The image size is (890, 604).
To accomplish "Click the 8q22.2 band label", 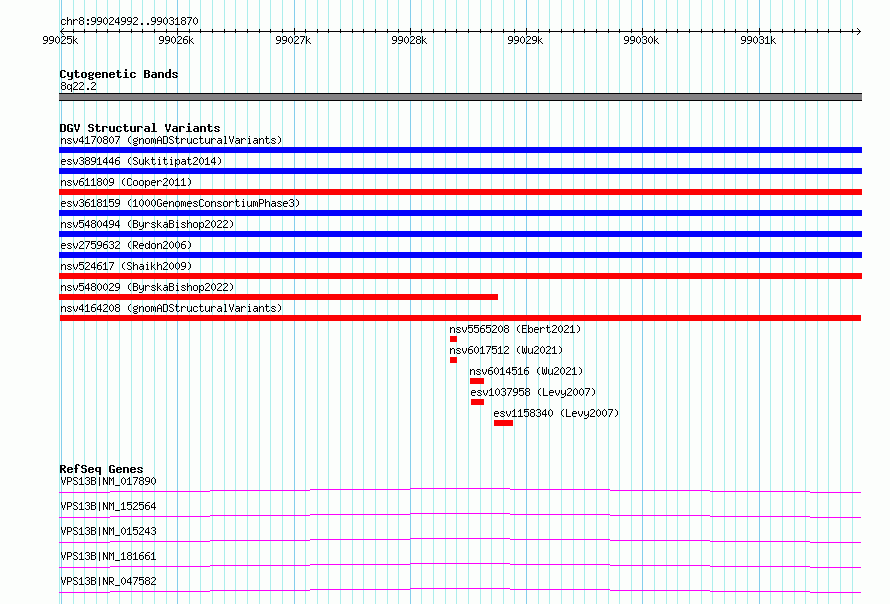I will tap(78, 86).
